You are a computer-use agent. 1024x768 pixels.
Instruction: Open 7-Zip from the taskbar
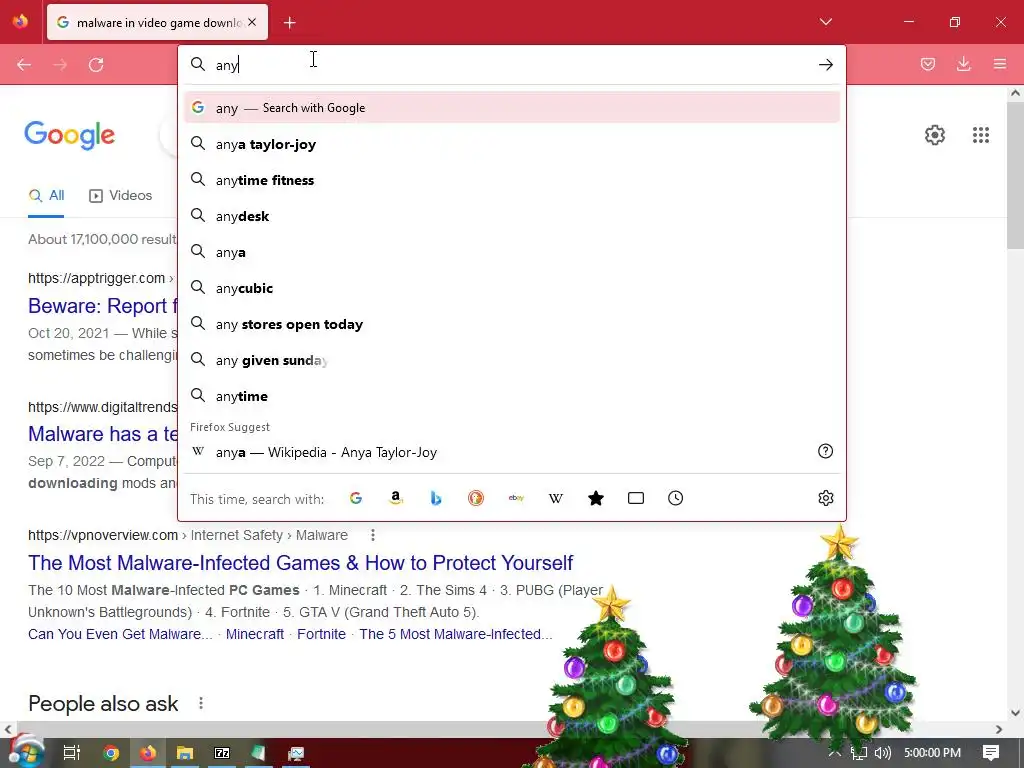click(x=222, y=753)
